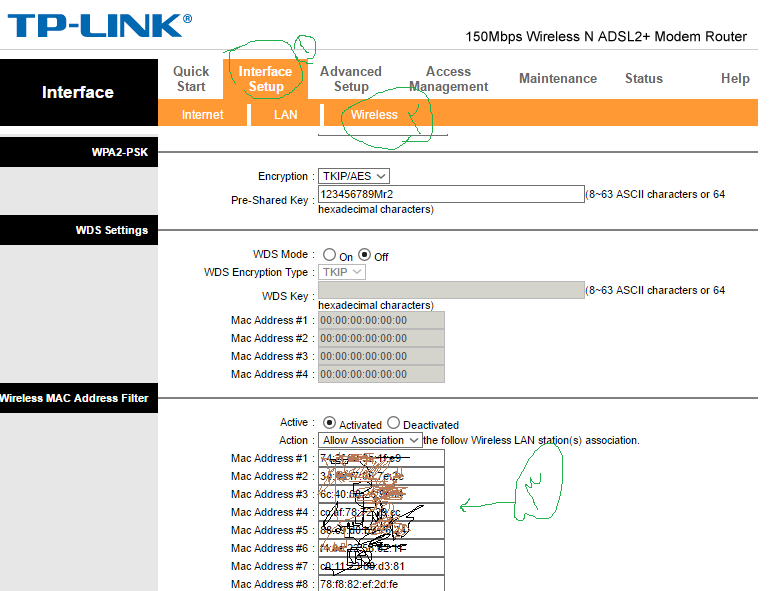Open the Maintenance tab
783x591 pixels.
coord(558,78)
